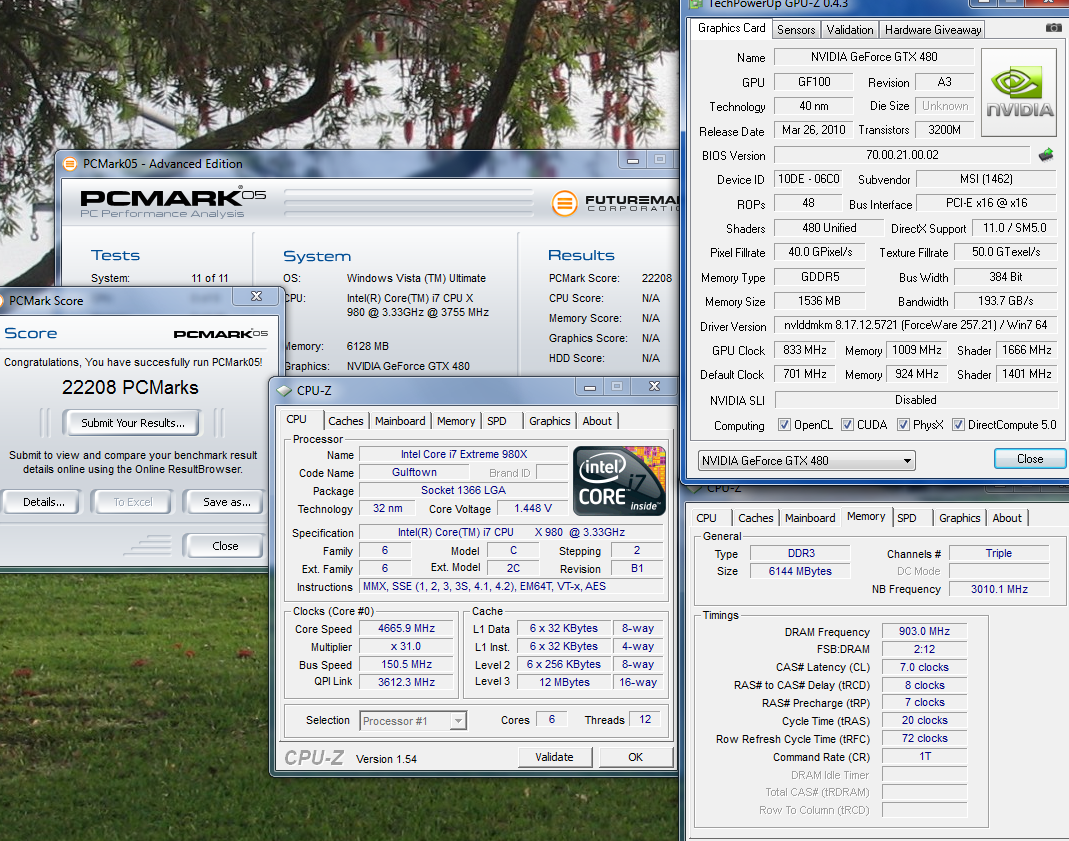Click the CPU-Z title bar icon
Screen dimensions: 1069x841
pos(284,391)
